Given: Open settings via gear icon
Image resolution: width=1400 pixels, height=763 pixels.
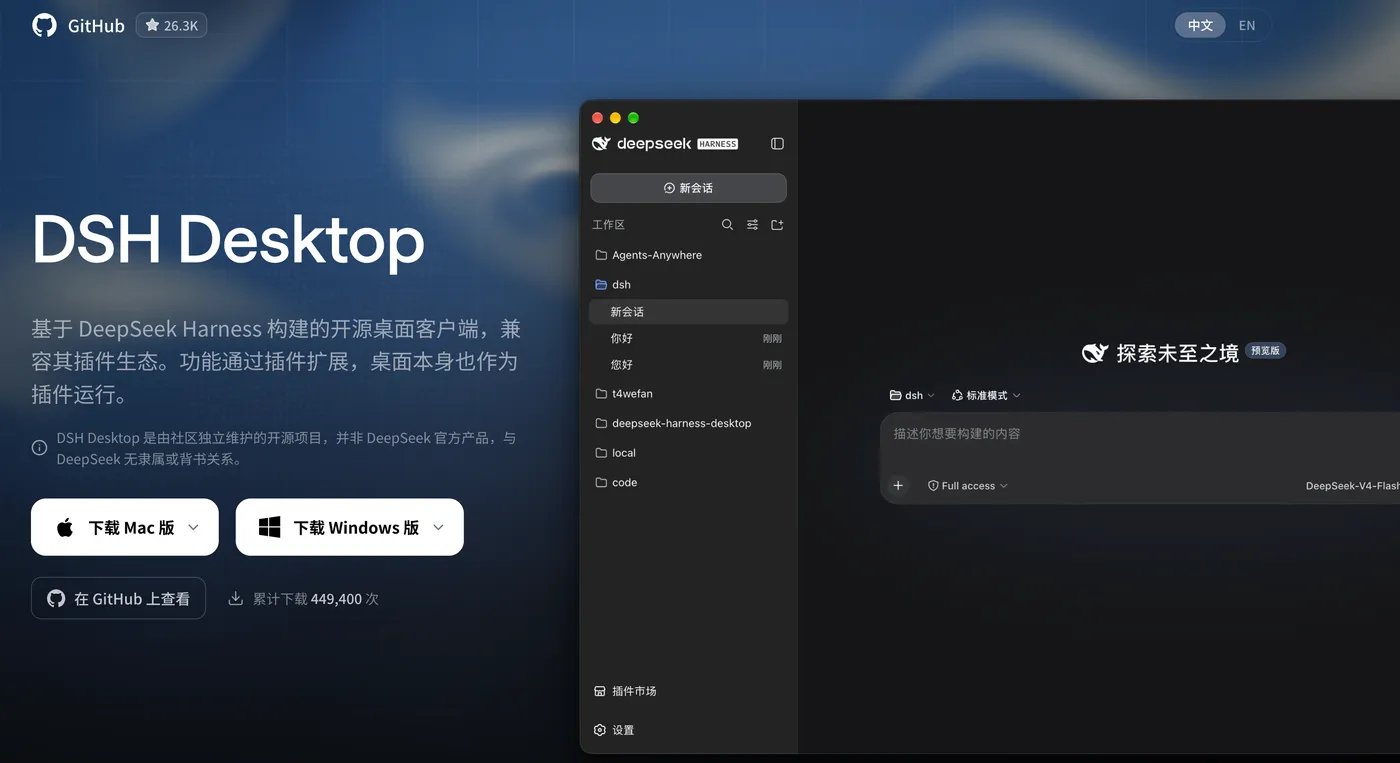Looking at the screenshot, I should click(600, 730).
